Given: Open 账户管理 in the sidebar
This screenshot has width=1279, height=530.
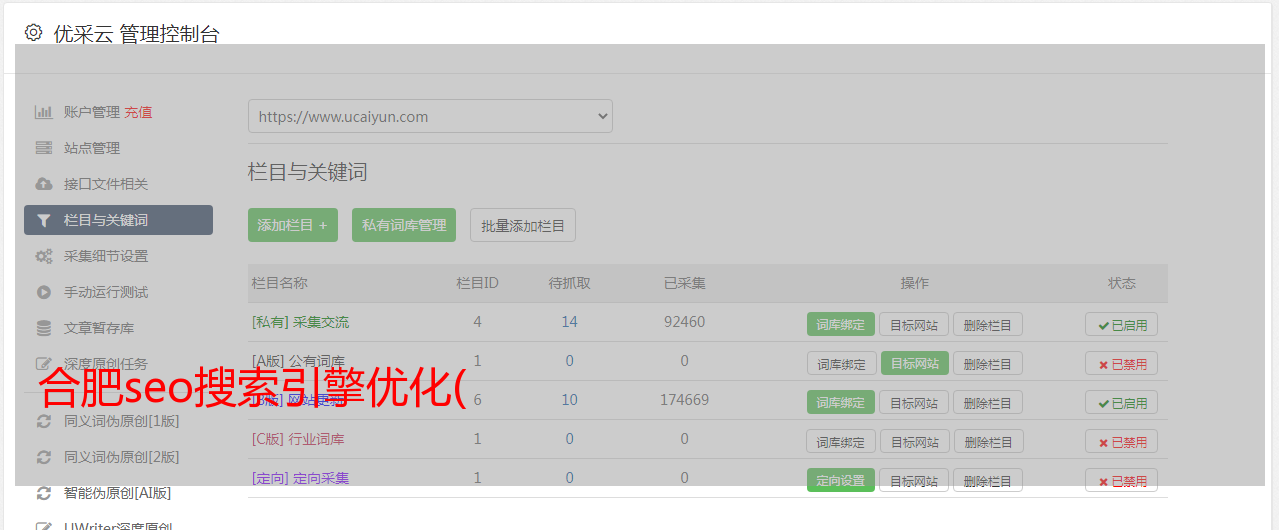Looking at the screenshot, I should [x=92, y=112].
